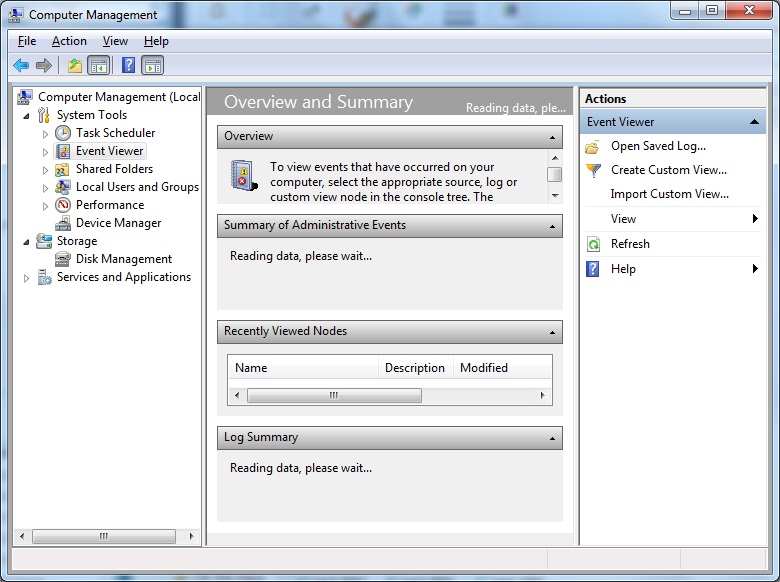Viewport: 780px width, 582px height.
Task: Click the Description column header
Action: (416, 368)
